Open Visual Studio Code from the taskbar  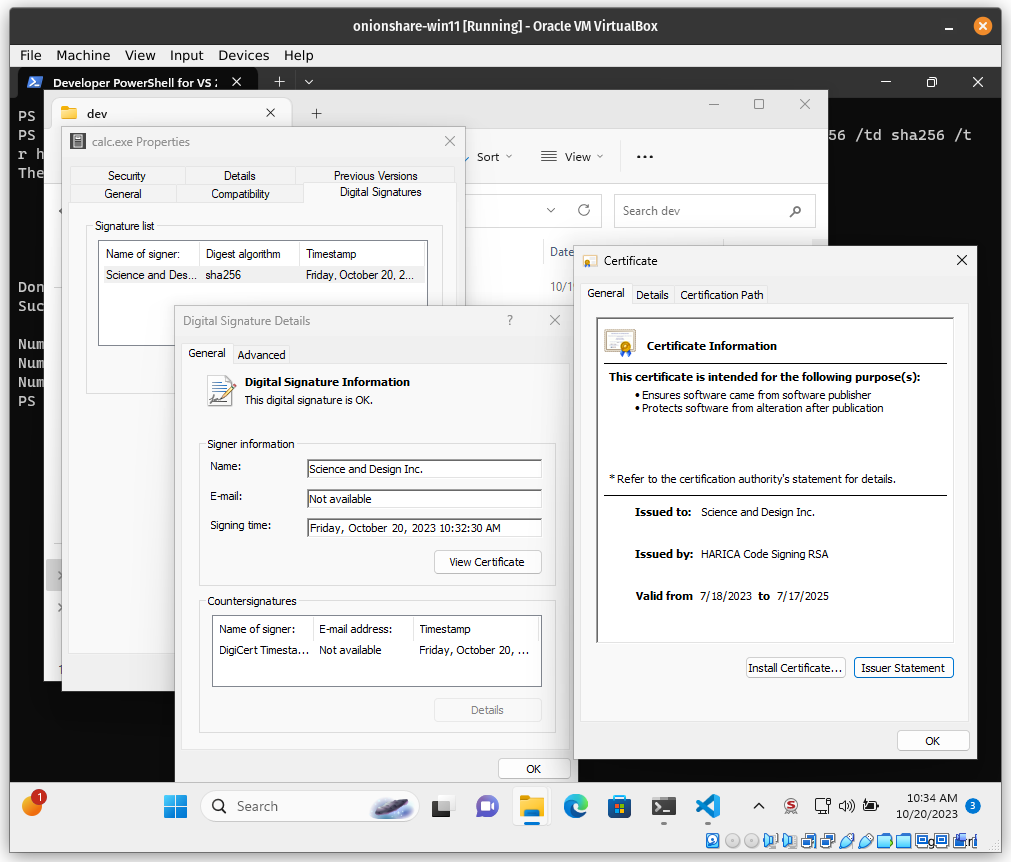(708, 806)
